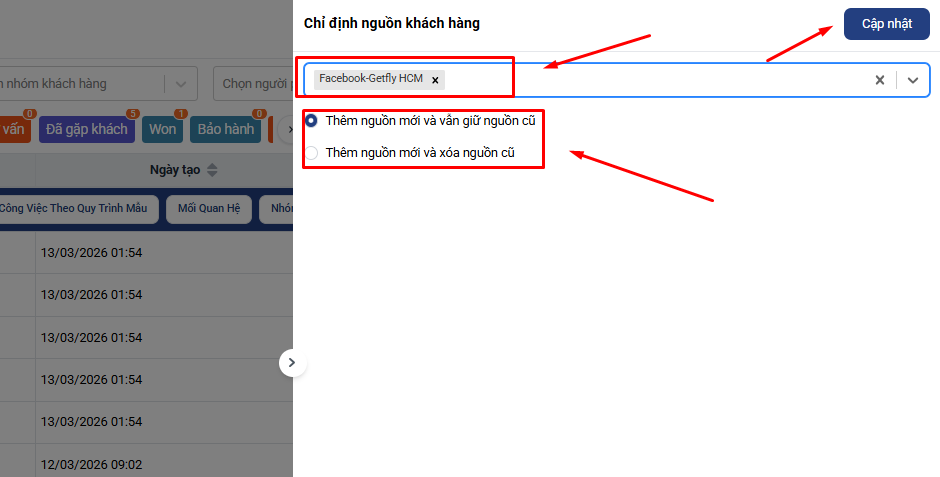Click 'Công Việc Theo Quy Trình Mẫu' button

[74, 209]
